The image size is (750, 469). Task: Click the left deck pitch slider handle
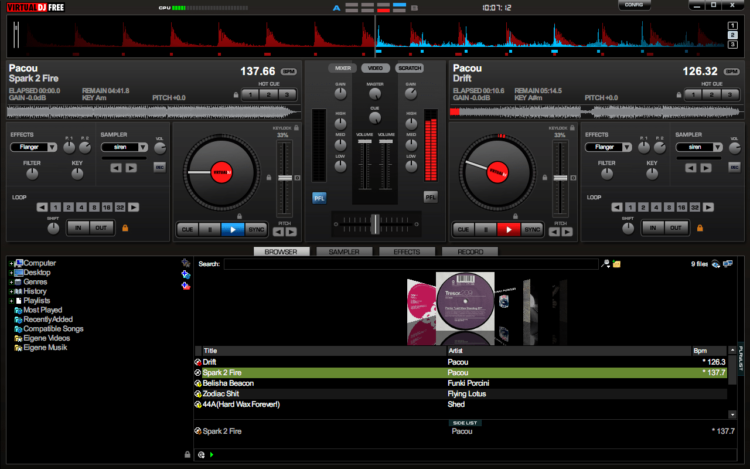pyautogui.click(x=285, y=178)
